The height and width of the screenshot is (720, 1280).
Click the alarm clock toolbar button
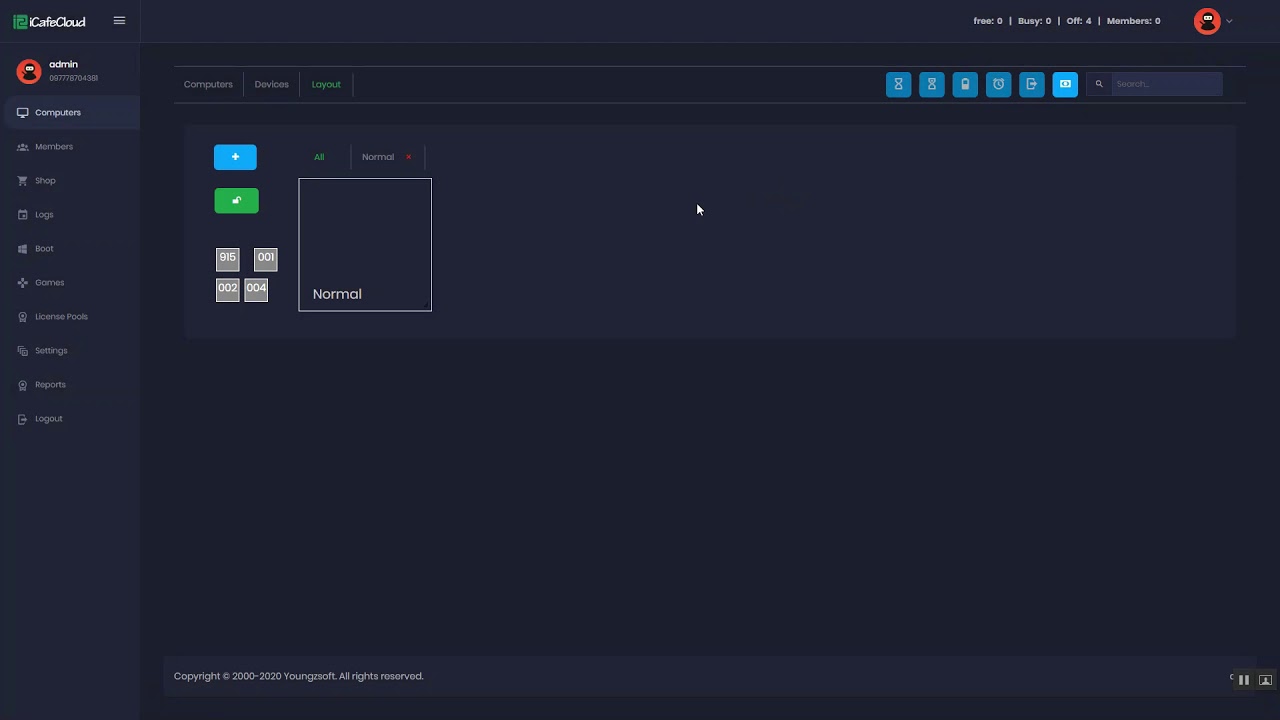(998, 84)
